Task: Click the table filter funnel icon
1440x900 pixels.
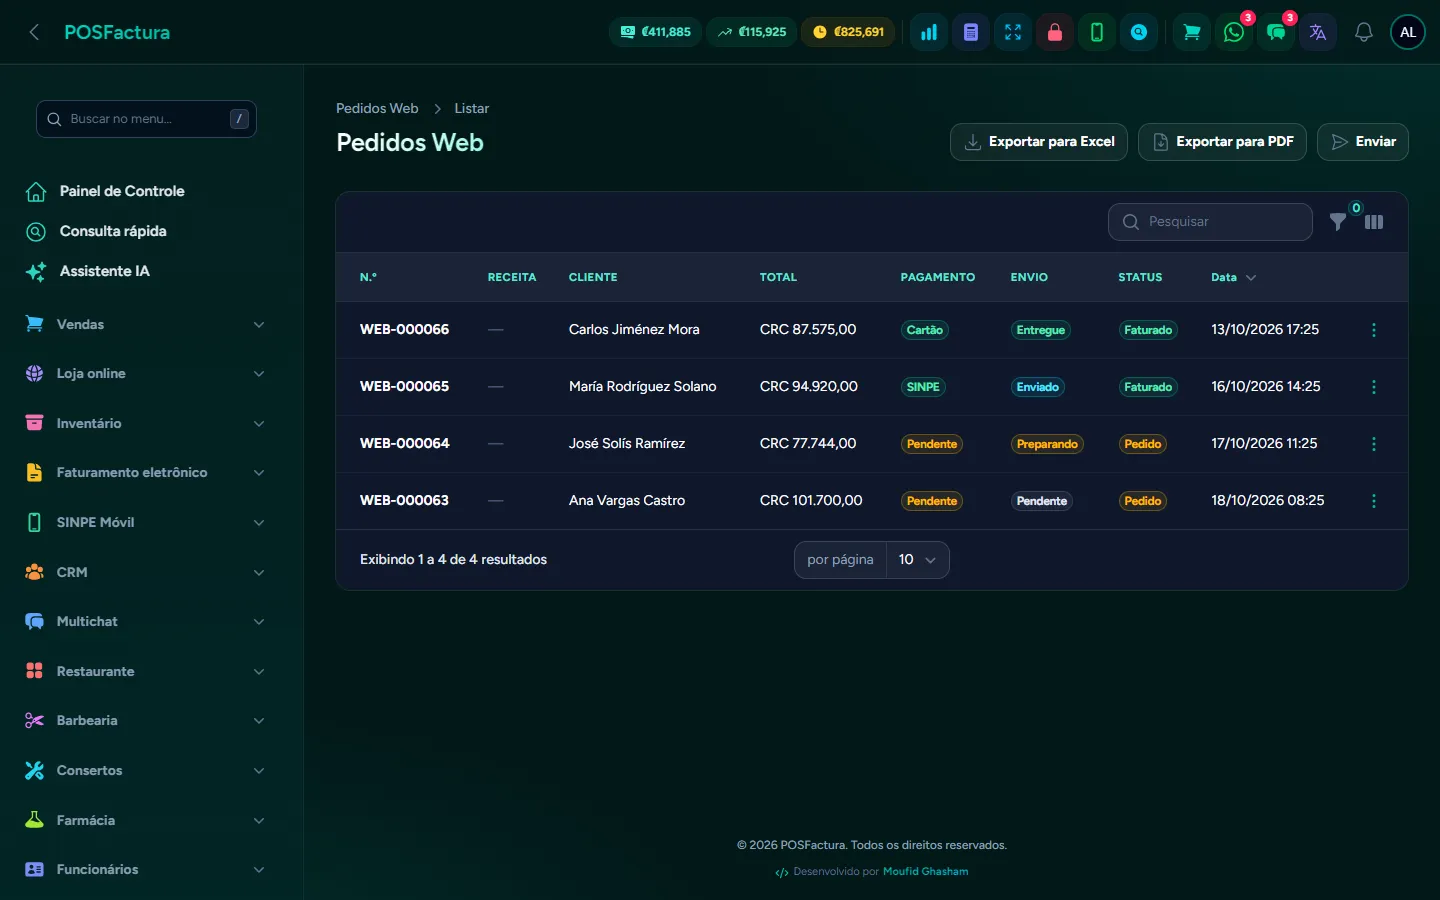Action: 1338,222
